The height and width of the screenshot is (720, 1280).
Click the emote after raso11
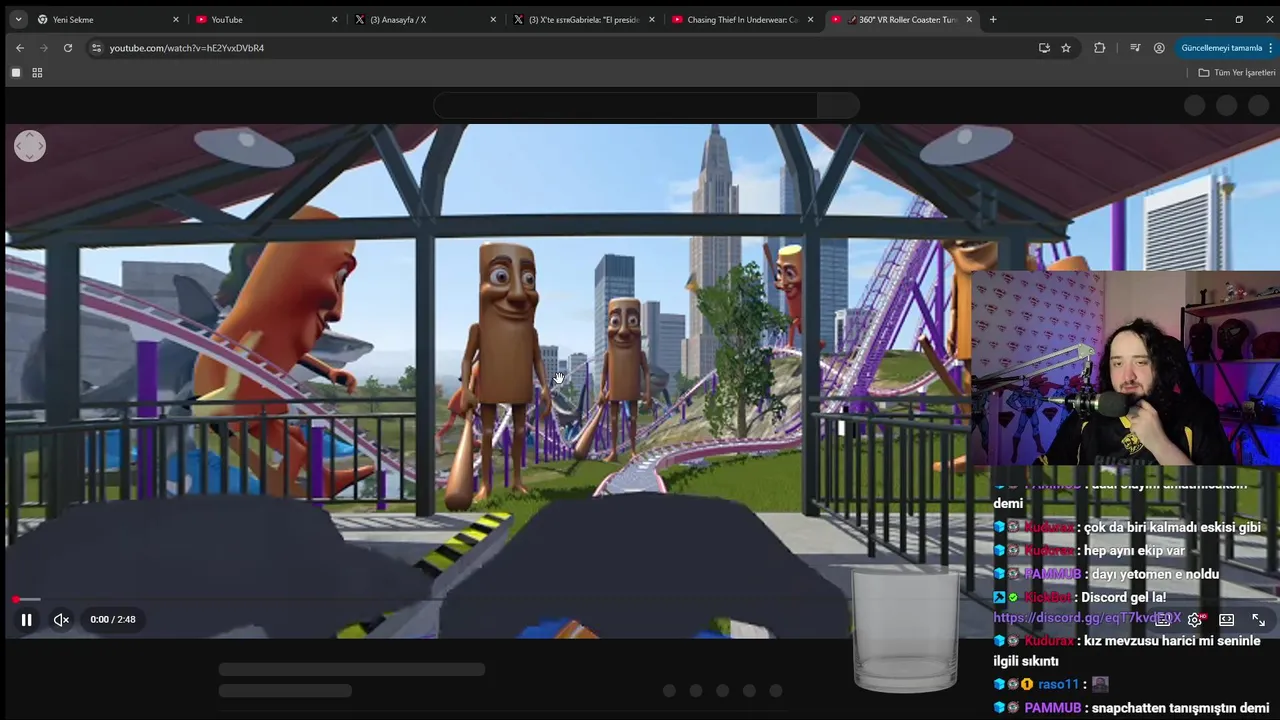tap(1100, 684)
